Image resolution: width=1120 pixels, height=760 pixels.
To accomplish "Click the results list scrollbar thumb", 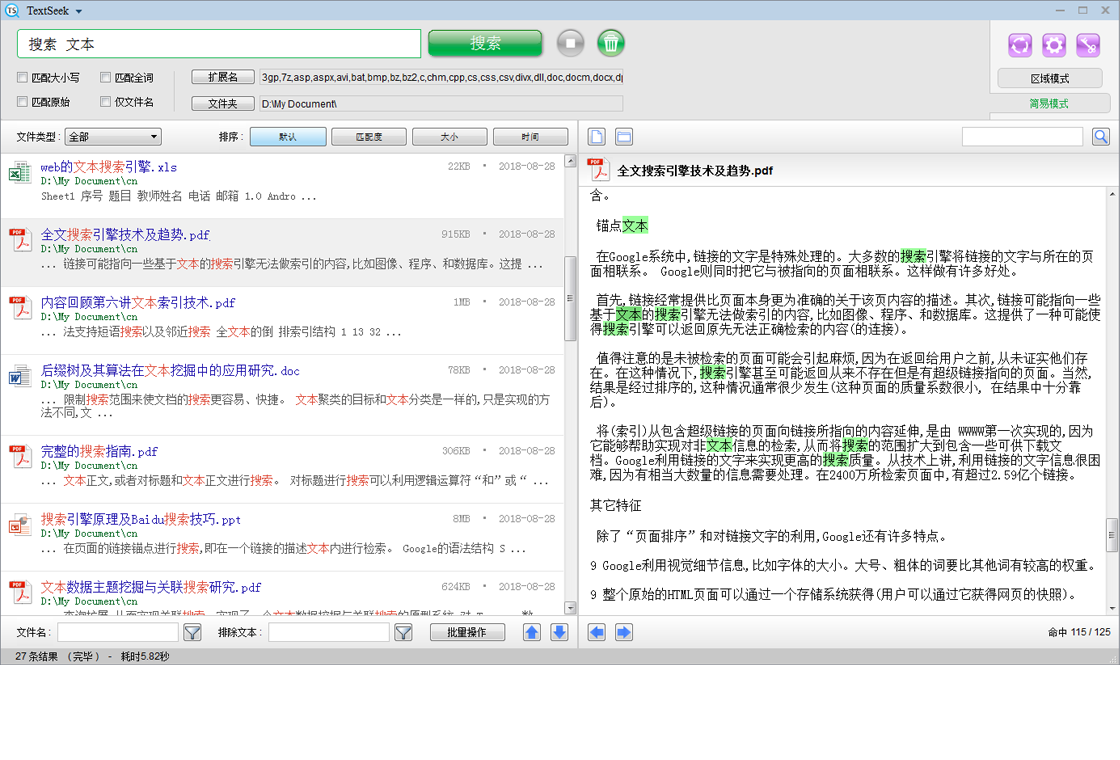I will point(570,298).
